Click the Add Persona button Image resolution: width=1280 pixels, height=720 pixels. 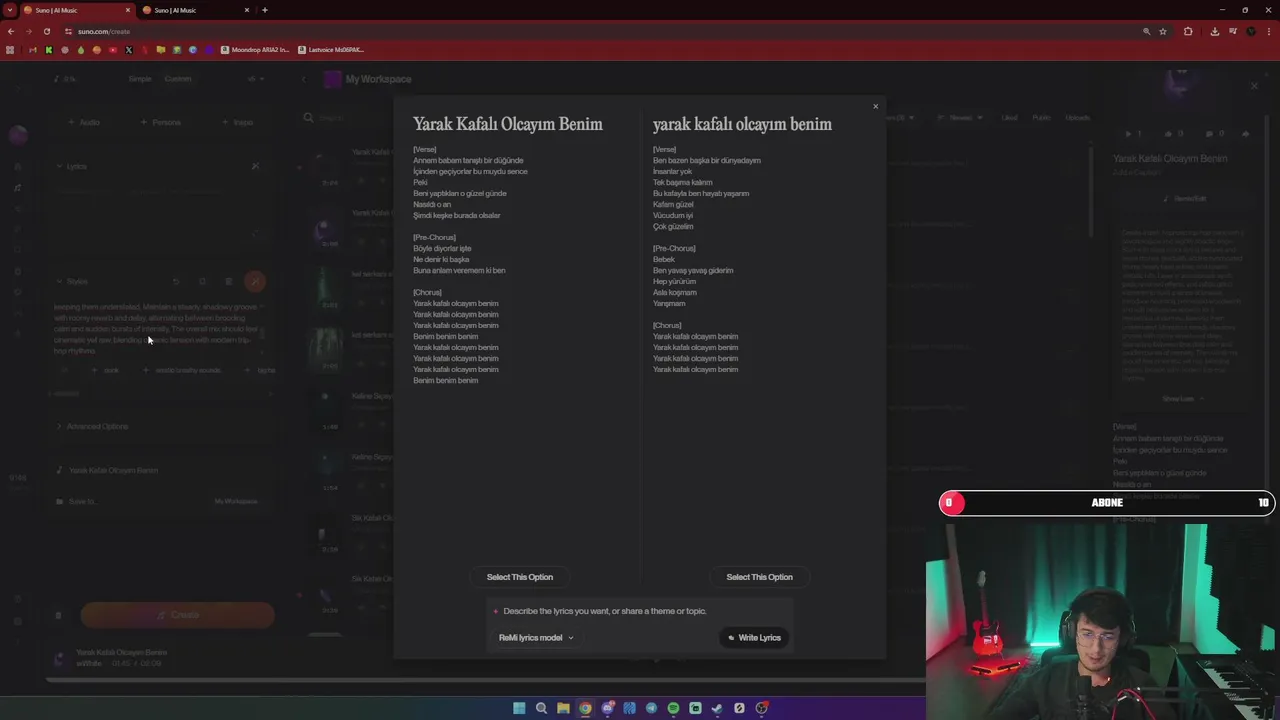point(161,122)
